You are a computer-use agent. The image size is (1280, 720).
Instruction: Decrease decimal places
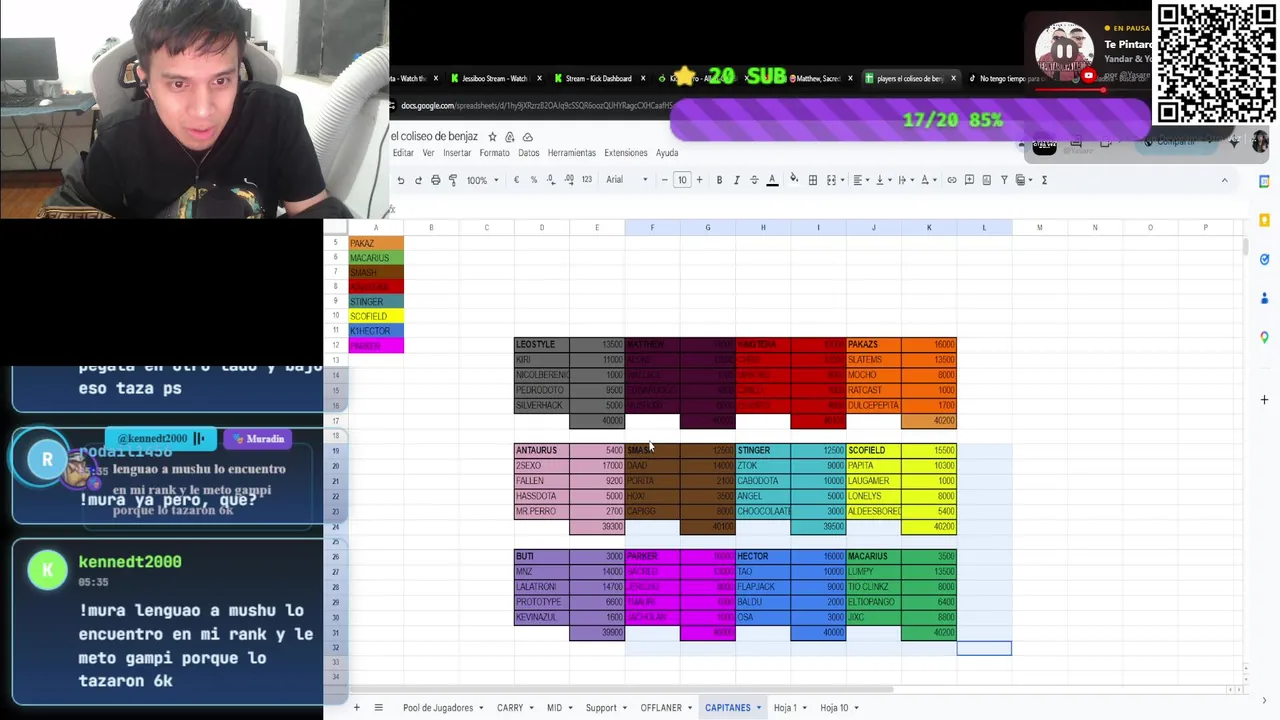[x=551, y=180]
